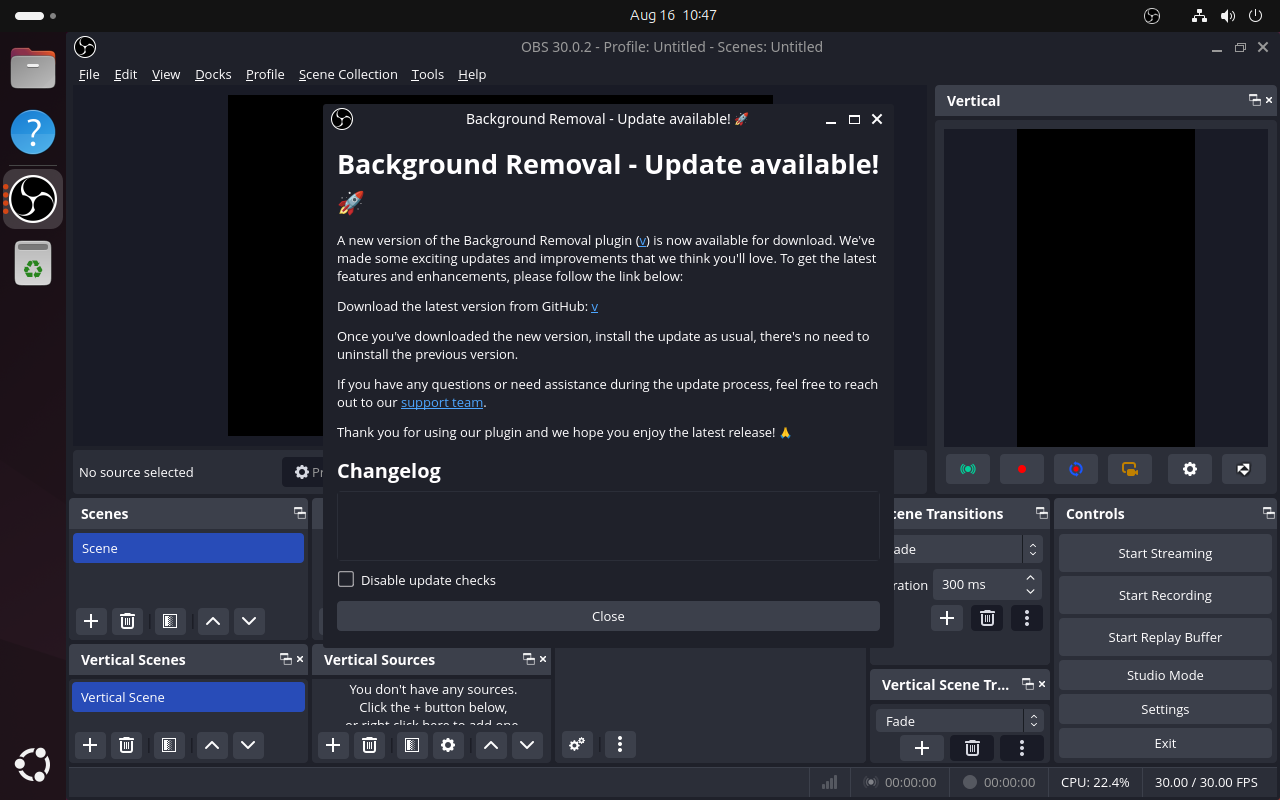Toggle vertical replay buffer icon
Screen dimensions: 1280x800
[1076, 469]
